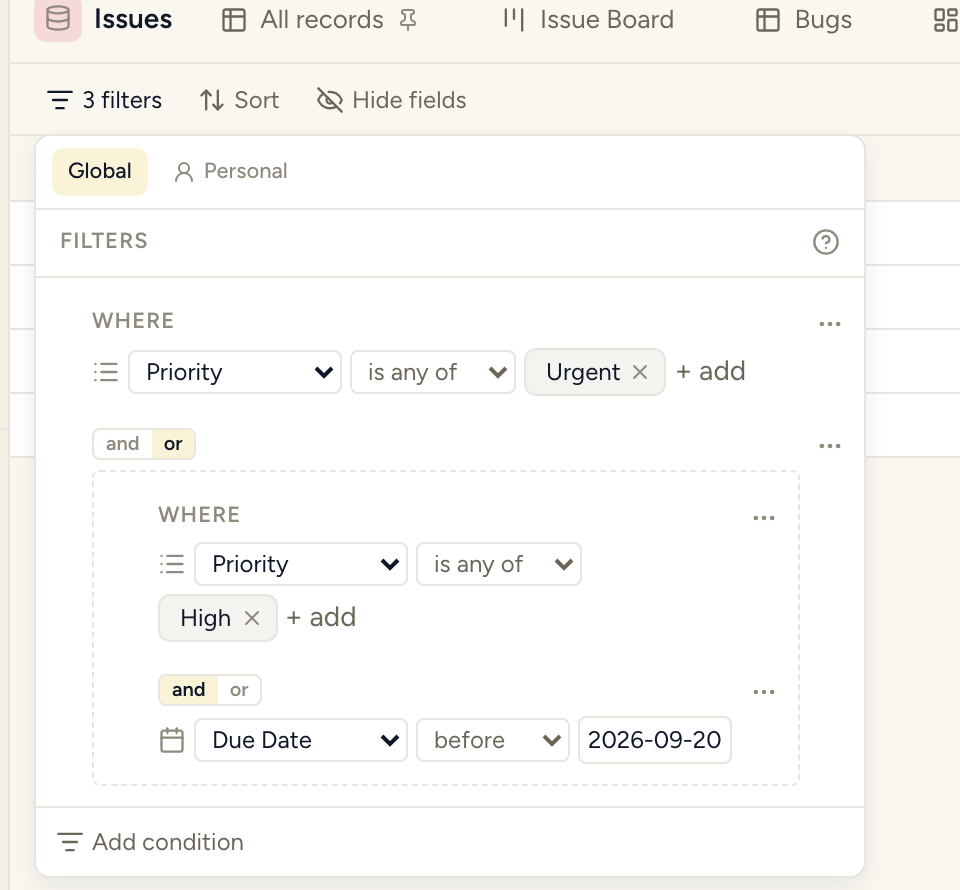
Task: Open the Due Date field dropdown
Action: coord(301,740)
